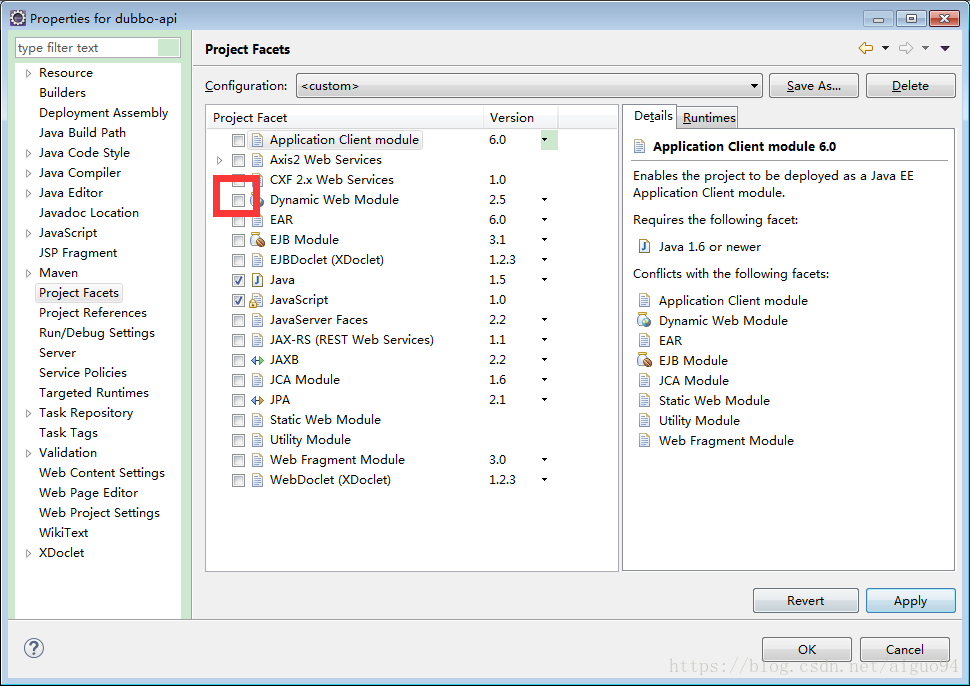Click the Static Web Module facet icon in list
This screenshot has width=970, height=686.
click(257, 420)
